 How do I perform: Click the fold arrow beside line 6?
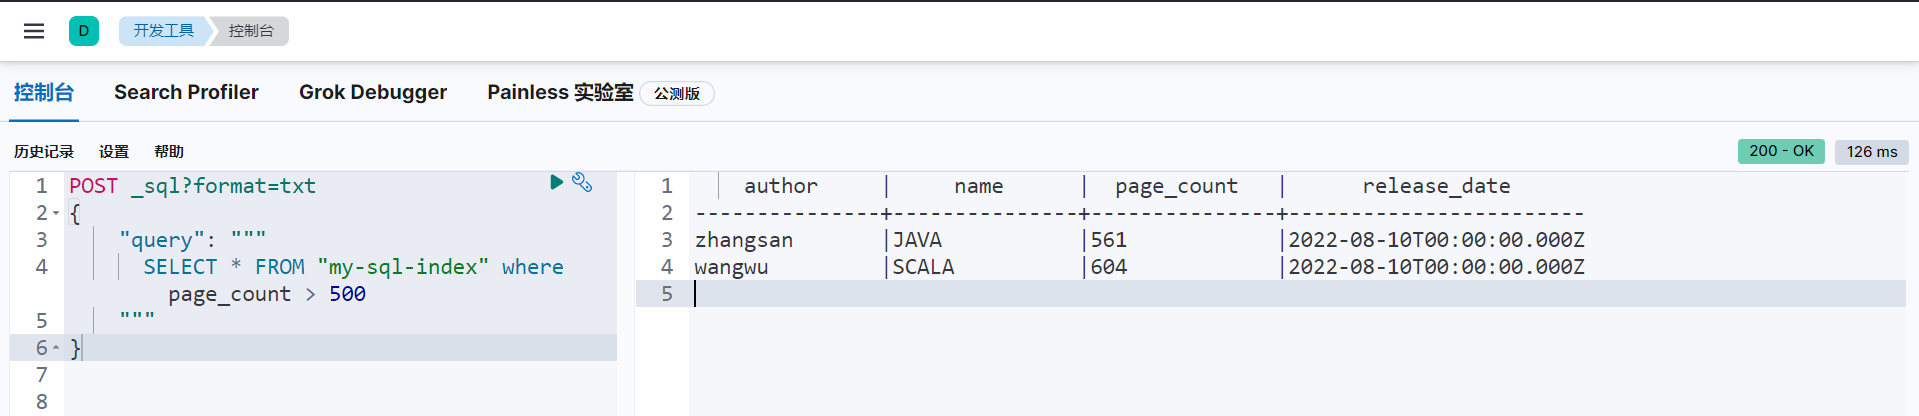[x=56, y=348]
